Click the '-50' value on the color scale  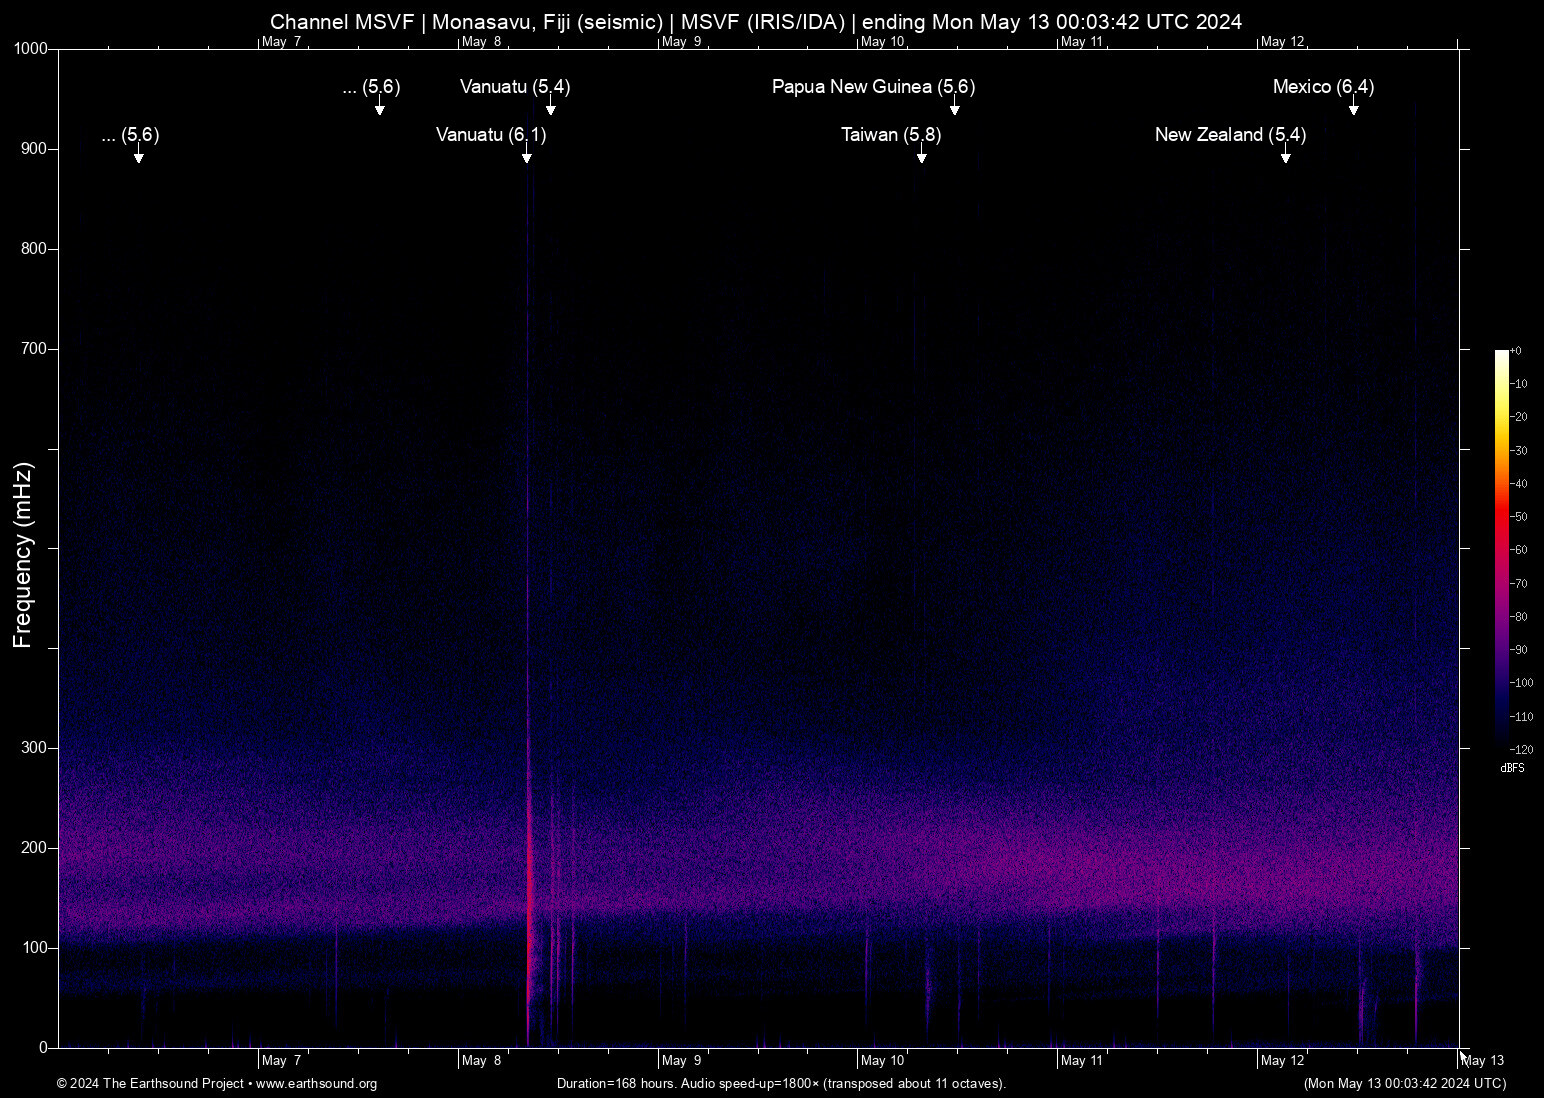1520,517
